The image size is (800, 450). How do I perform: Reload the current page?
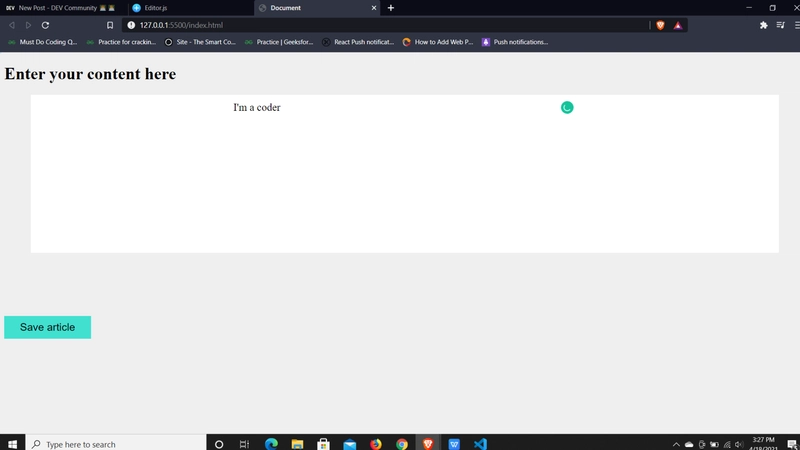(x=45, y=25)
